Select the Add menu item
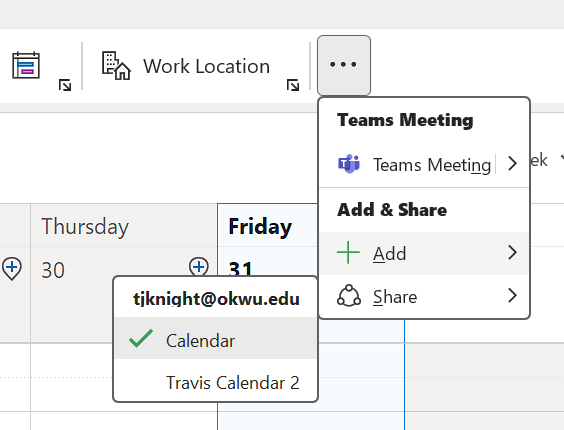Screen dimensions: 564x430 tap(424, 253)
